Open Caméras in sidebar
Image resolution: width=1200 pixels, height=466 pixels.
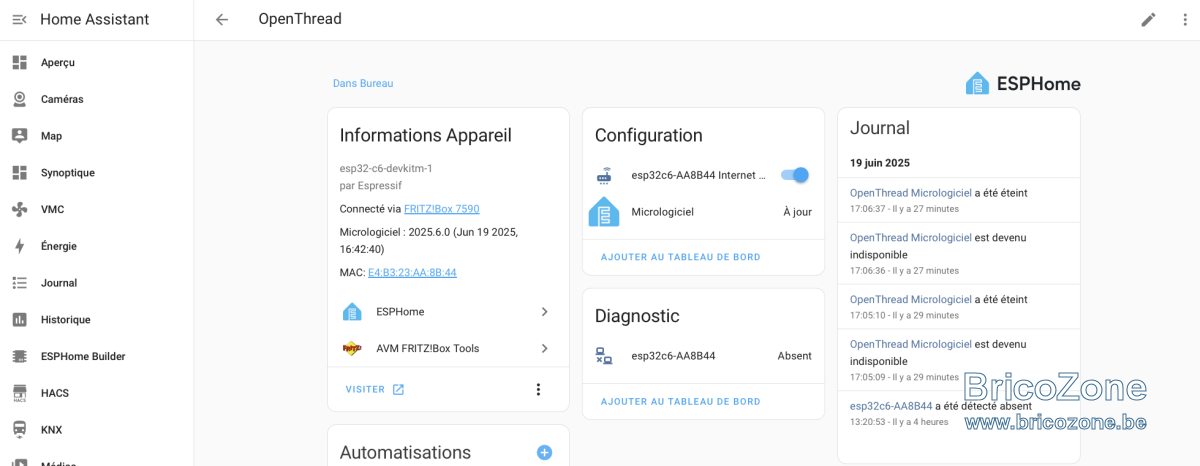pyautogui.click(x=97, y=99)
